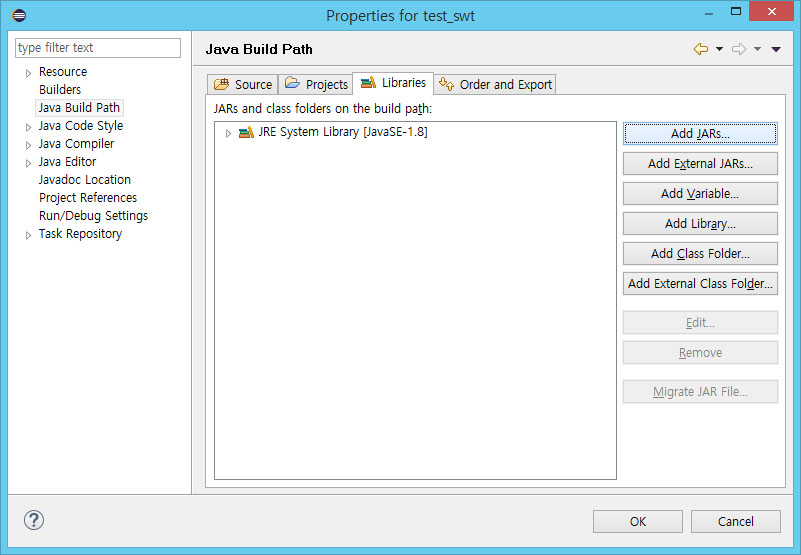Expand the Java Compiler tree node
The image size is (801, 555).
[x=29, y=145]
